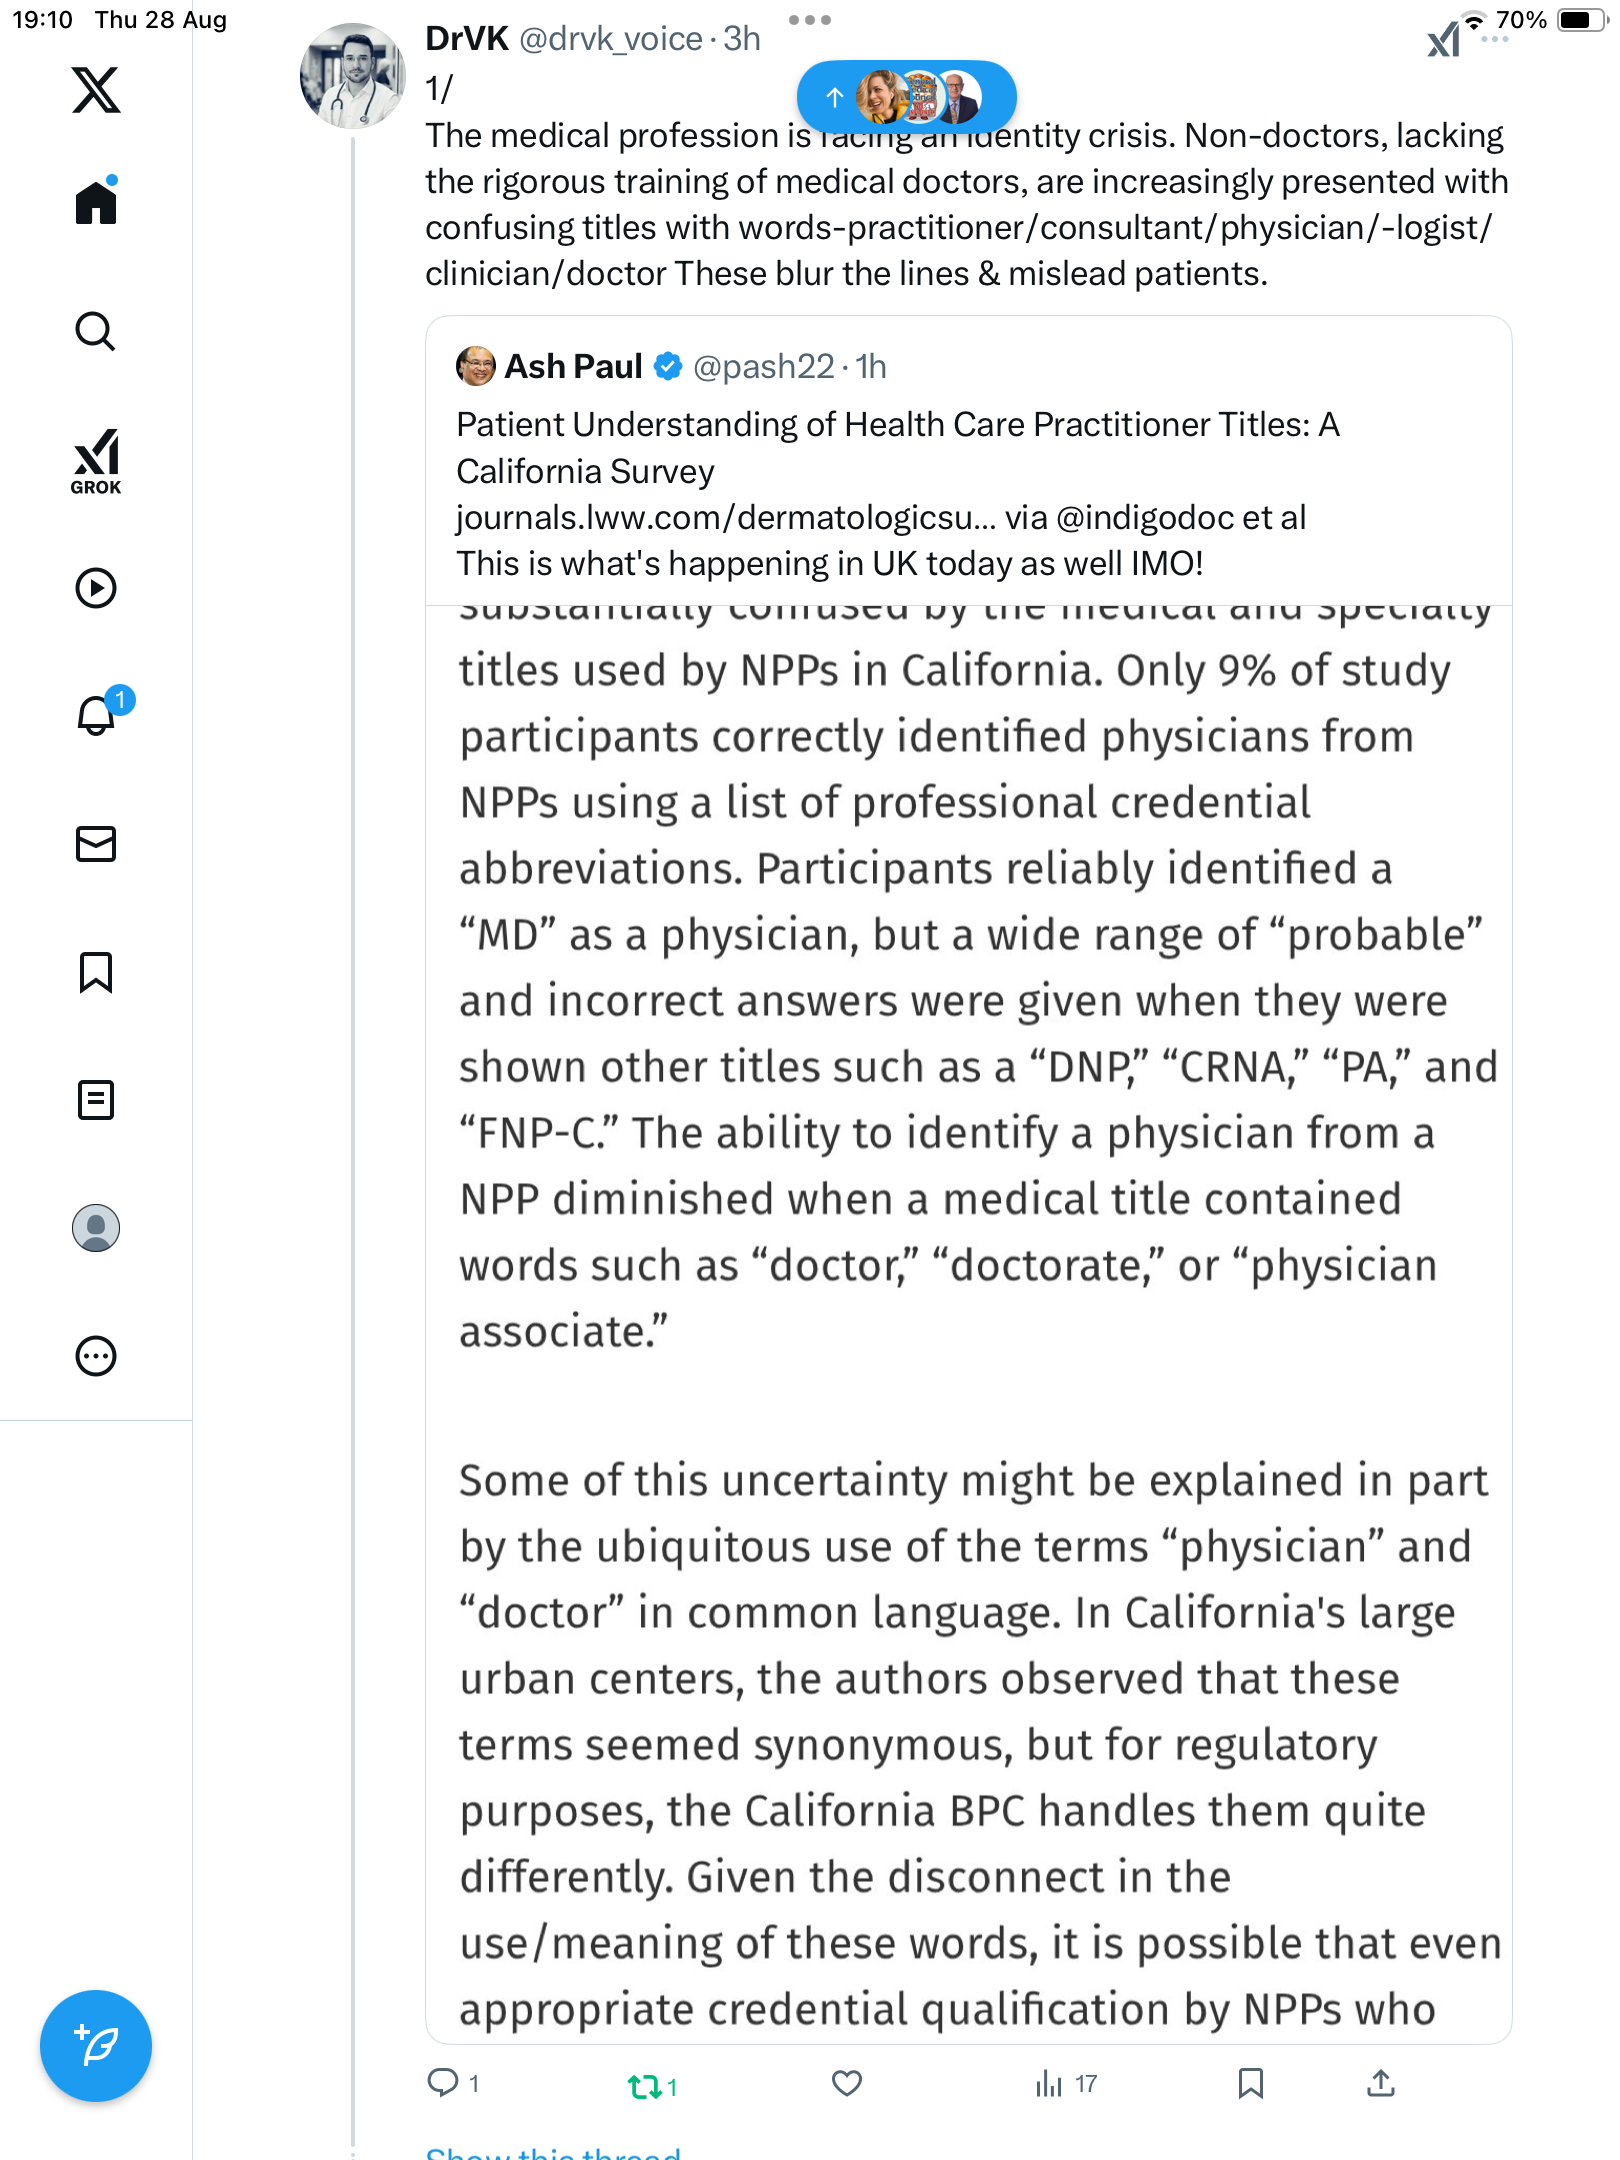Go to the Home timeline
1620x2160 pixels.
point(96,203)
